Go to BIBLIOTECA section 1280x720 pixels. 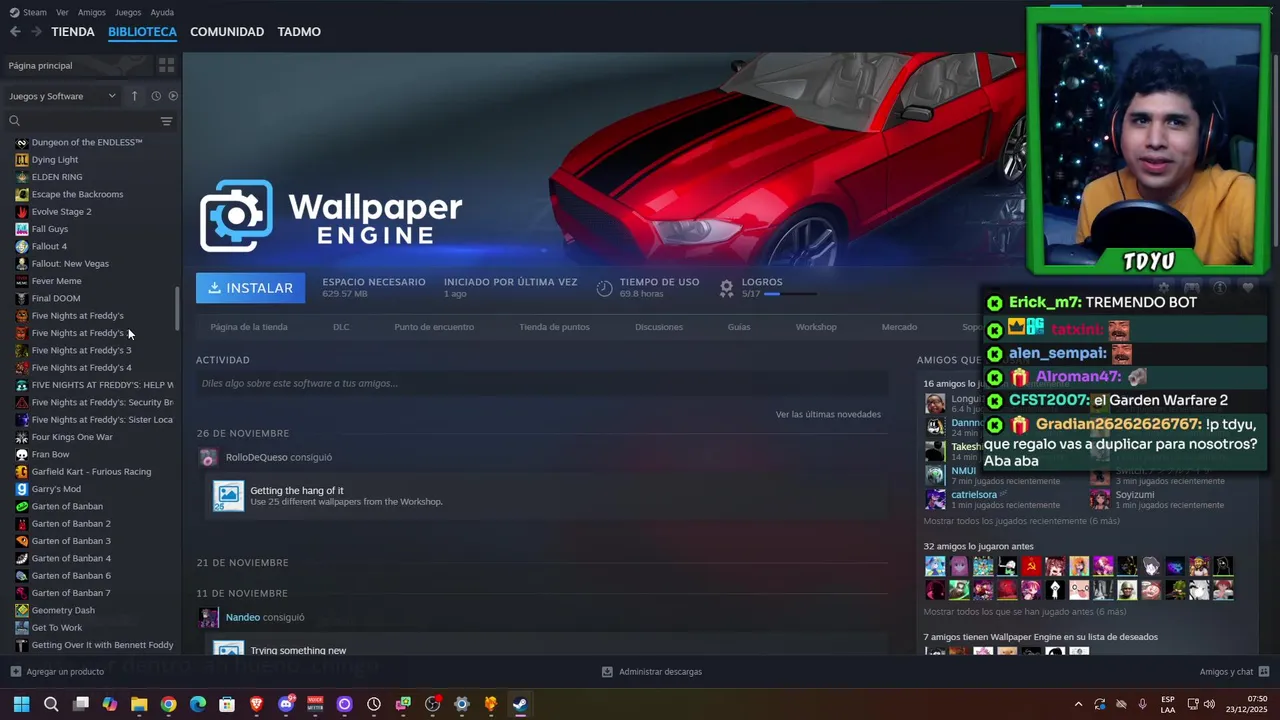(x=142, y=32)
